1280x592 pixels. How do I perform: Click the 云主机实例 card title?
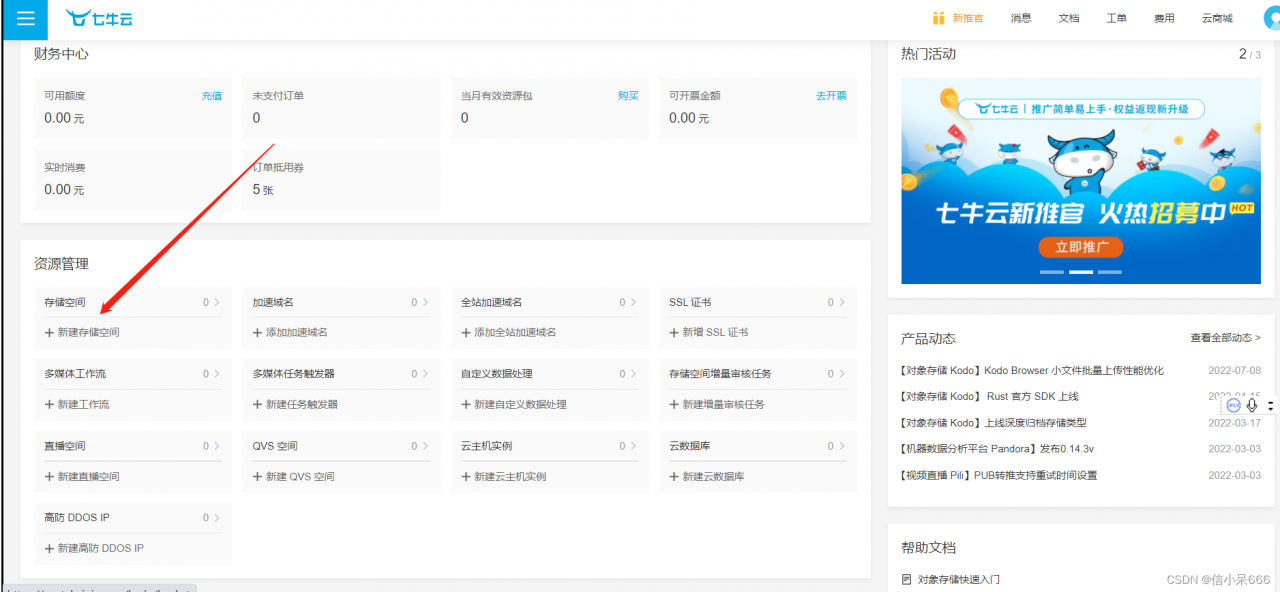(x=487, y=446)
